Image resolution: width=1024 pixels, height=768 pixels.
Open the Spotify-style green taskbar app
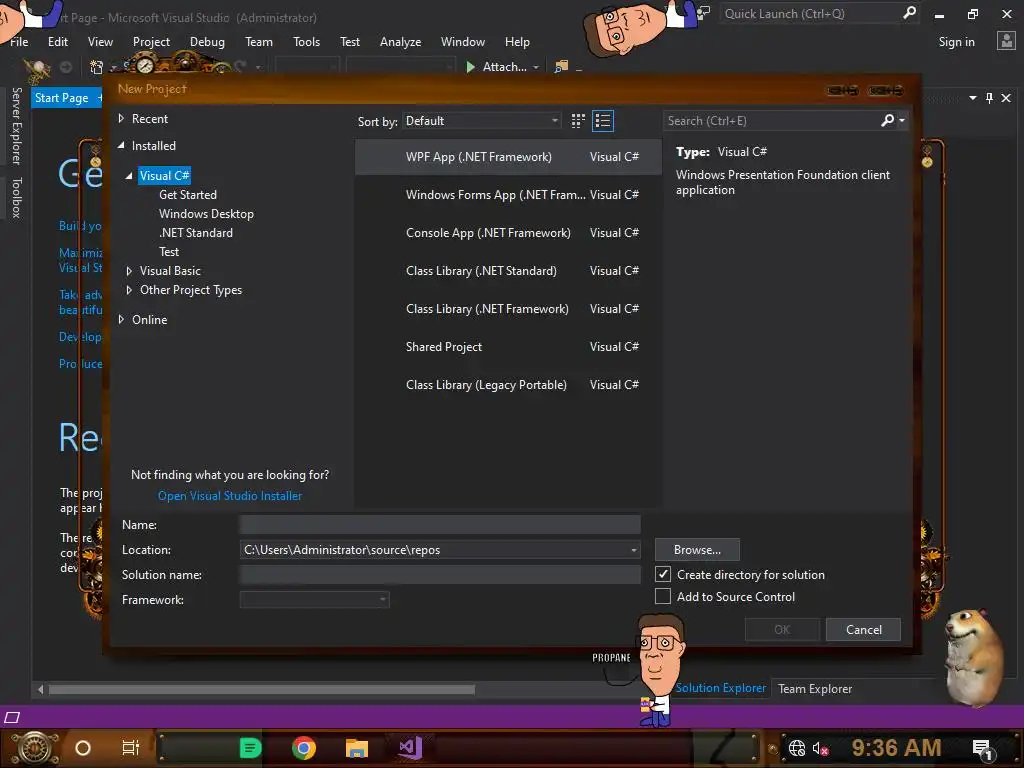(250, 748)
